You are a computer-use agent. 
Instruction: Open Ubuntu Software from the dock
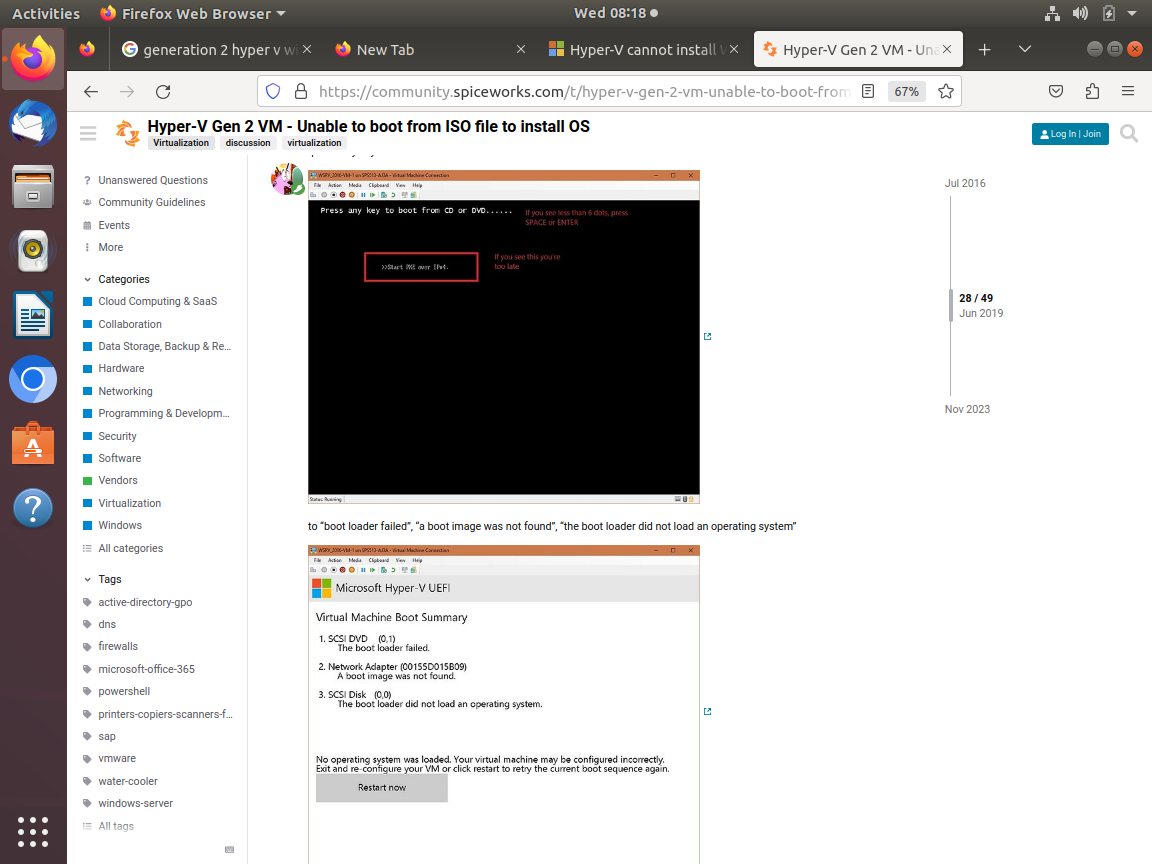[x=33, y=444]
